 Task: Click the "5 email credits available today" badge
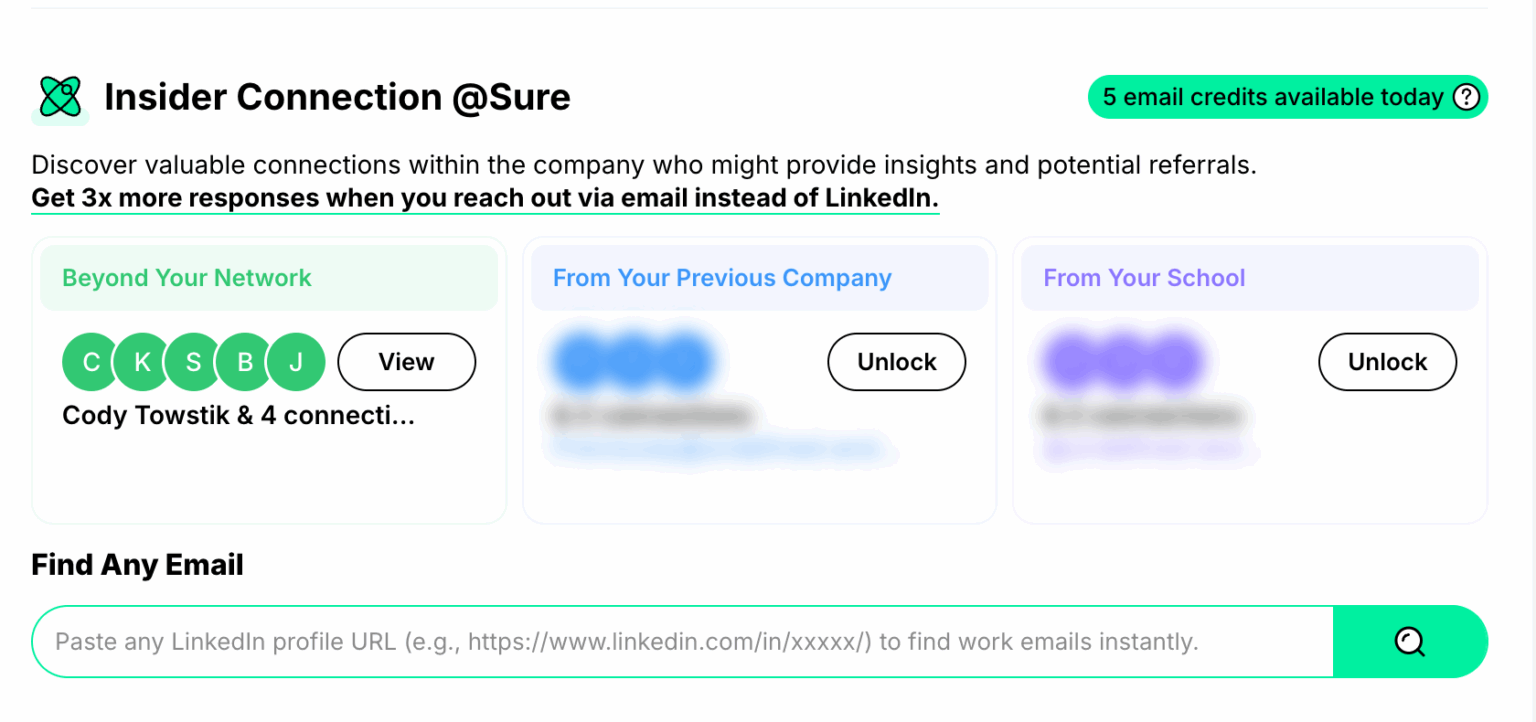(x=1286, y=97)
